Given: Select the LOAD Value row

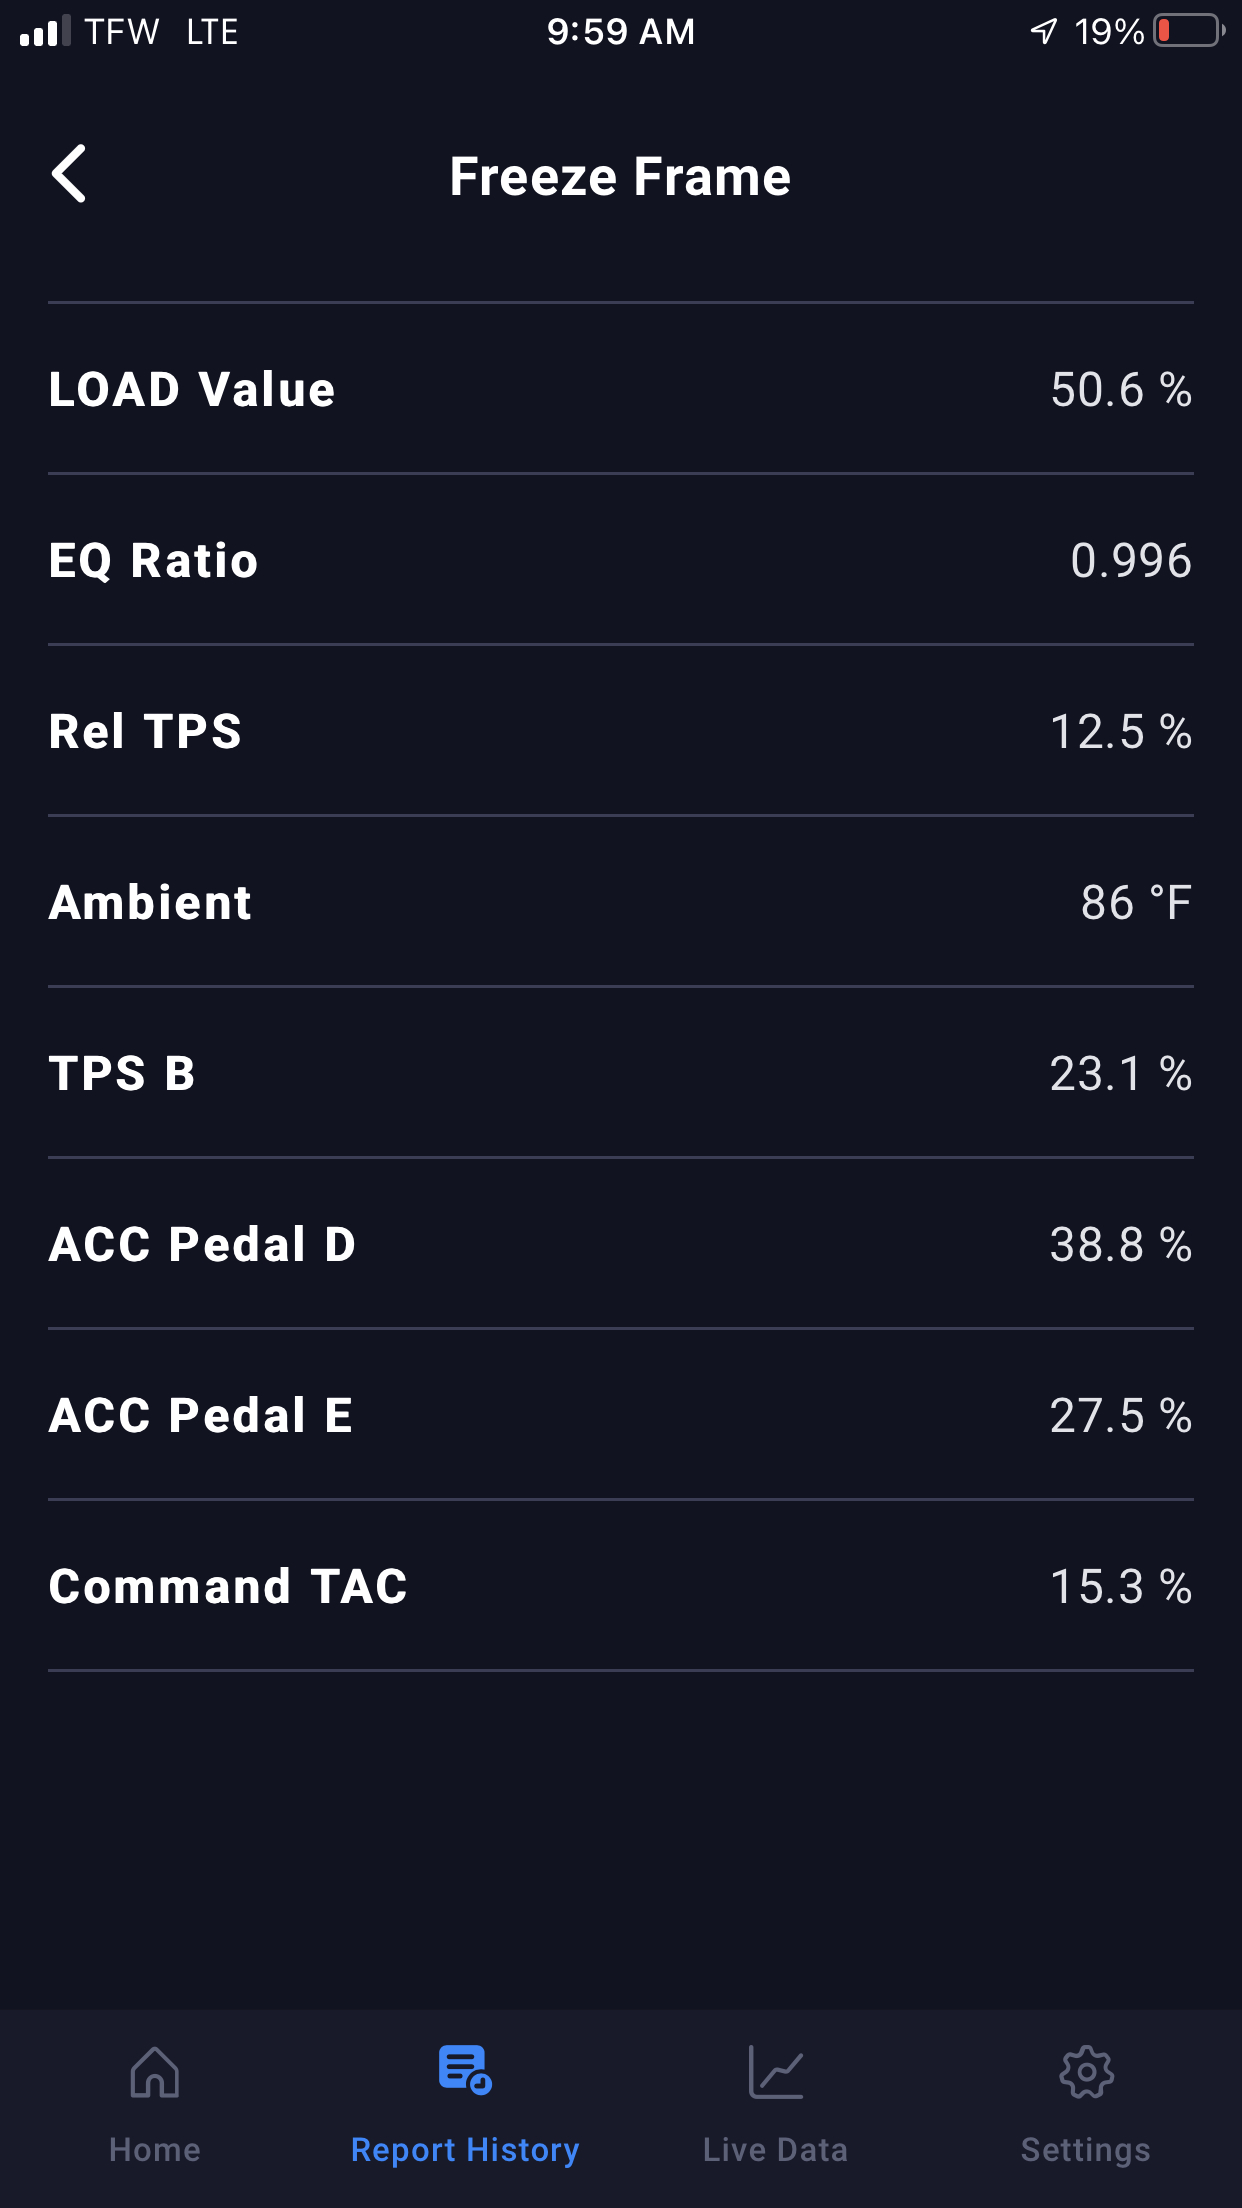Looking at the screenshot, I should (x=620, y=389).
